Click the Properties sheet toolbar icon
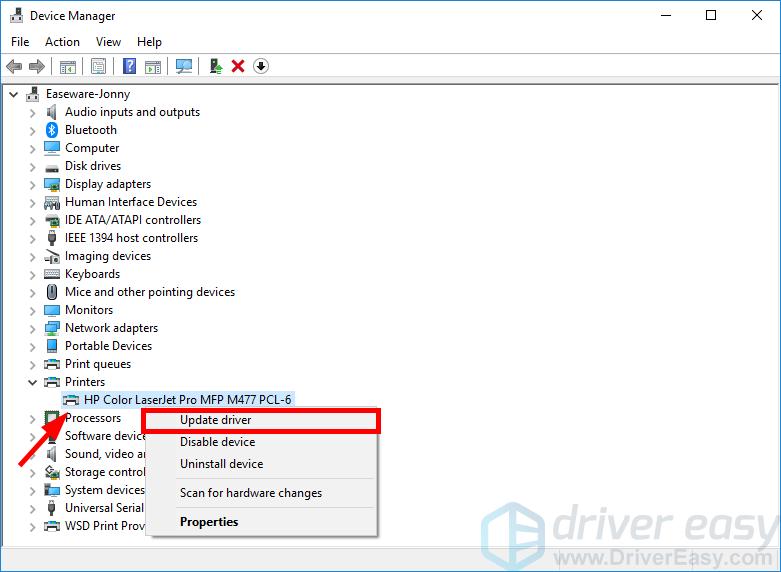Image resolution: width=781 pixels, height=572 pixels. coord(98,66)
